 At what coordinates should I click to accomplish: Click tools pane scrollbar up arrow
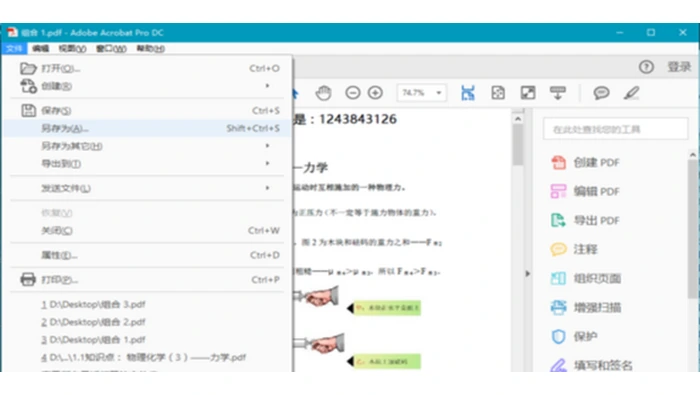pyautogui.click(x=693, y=155)
